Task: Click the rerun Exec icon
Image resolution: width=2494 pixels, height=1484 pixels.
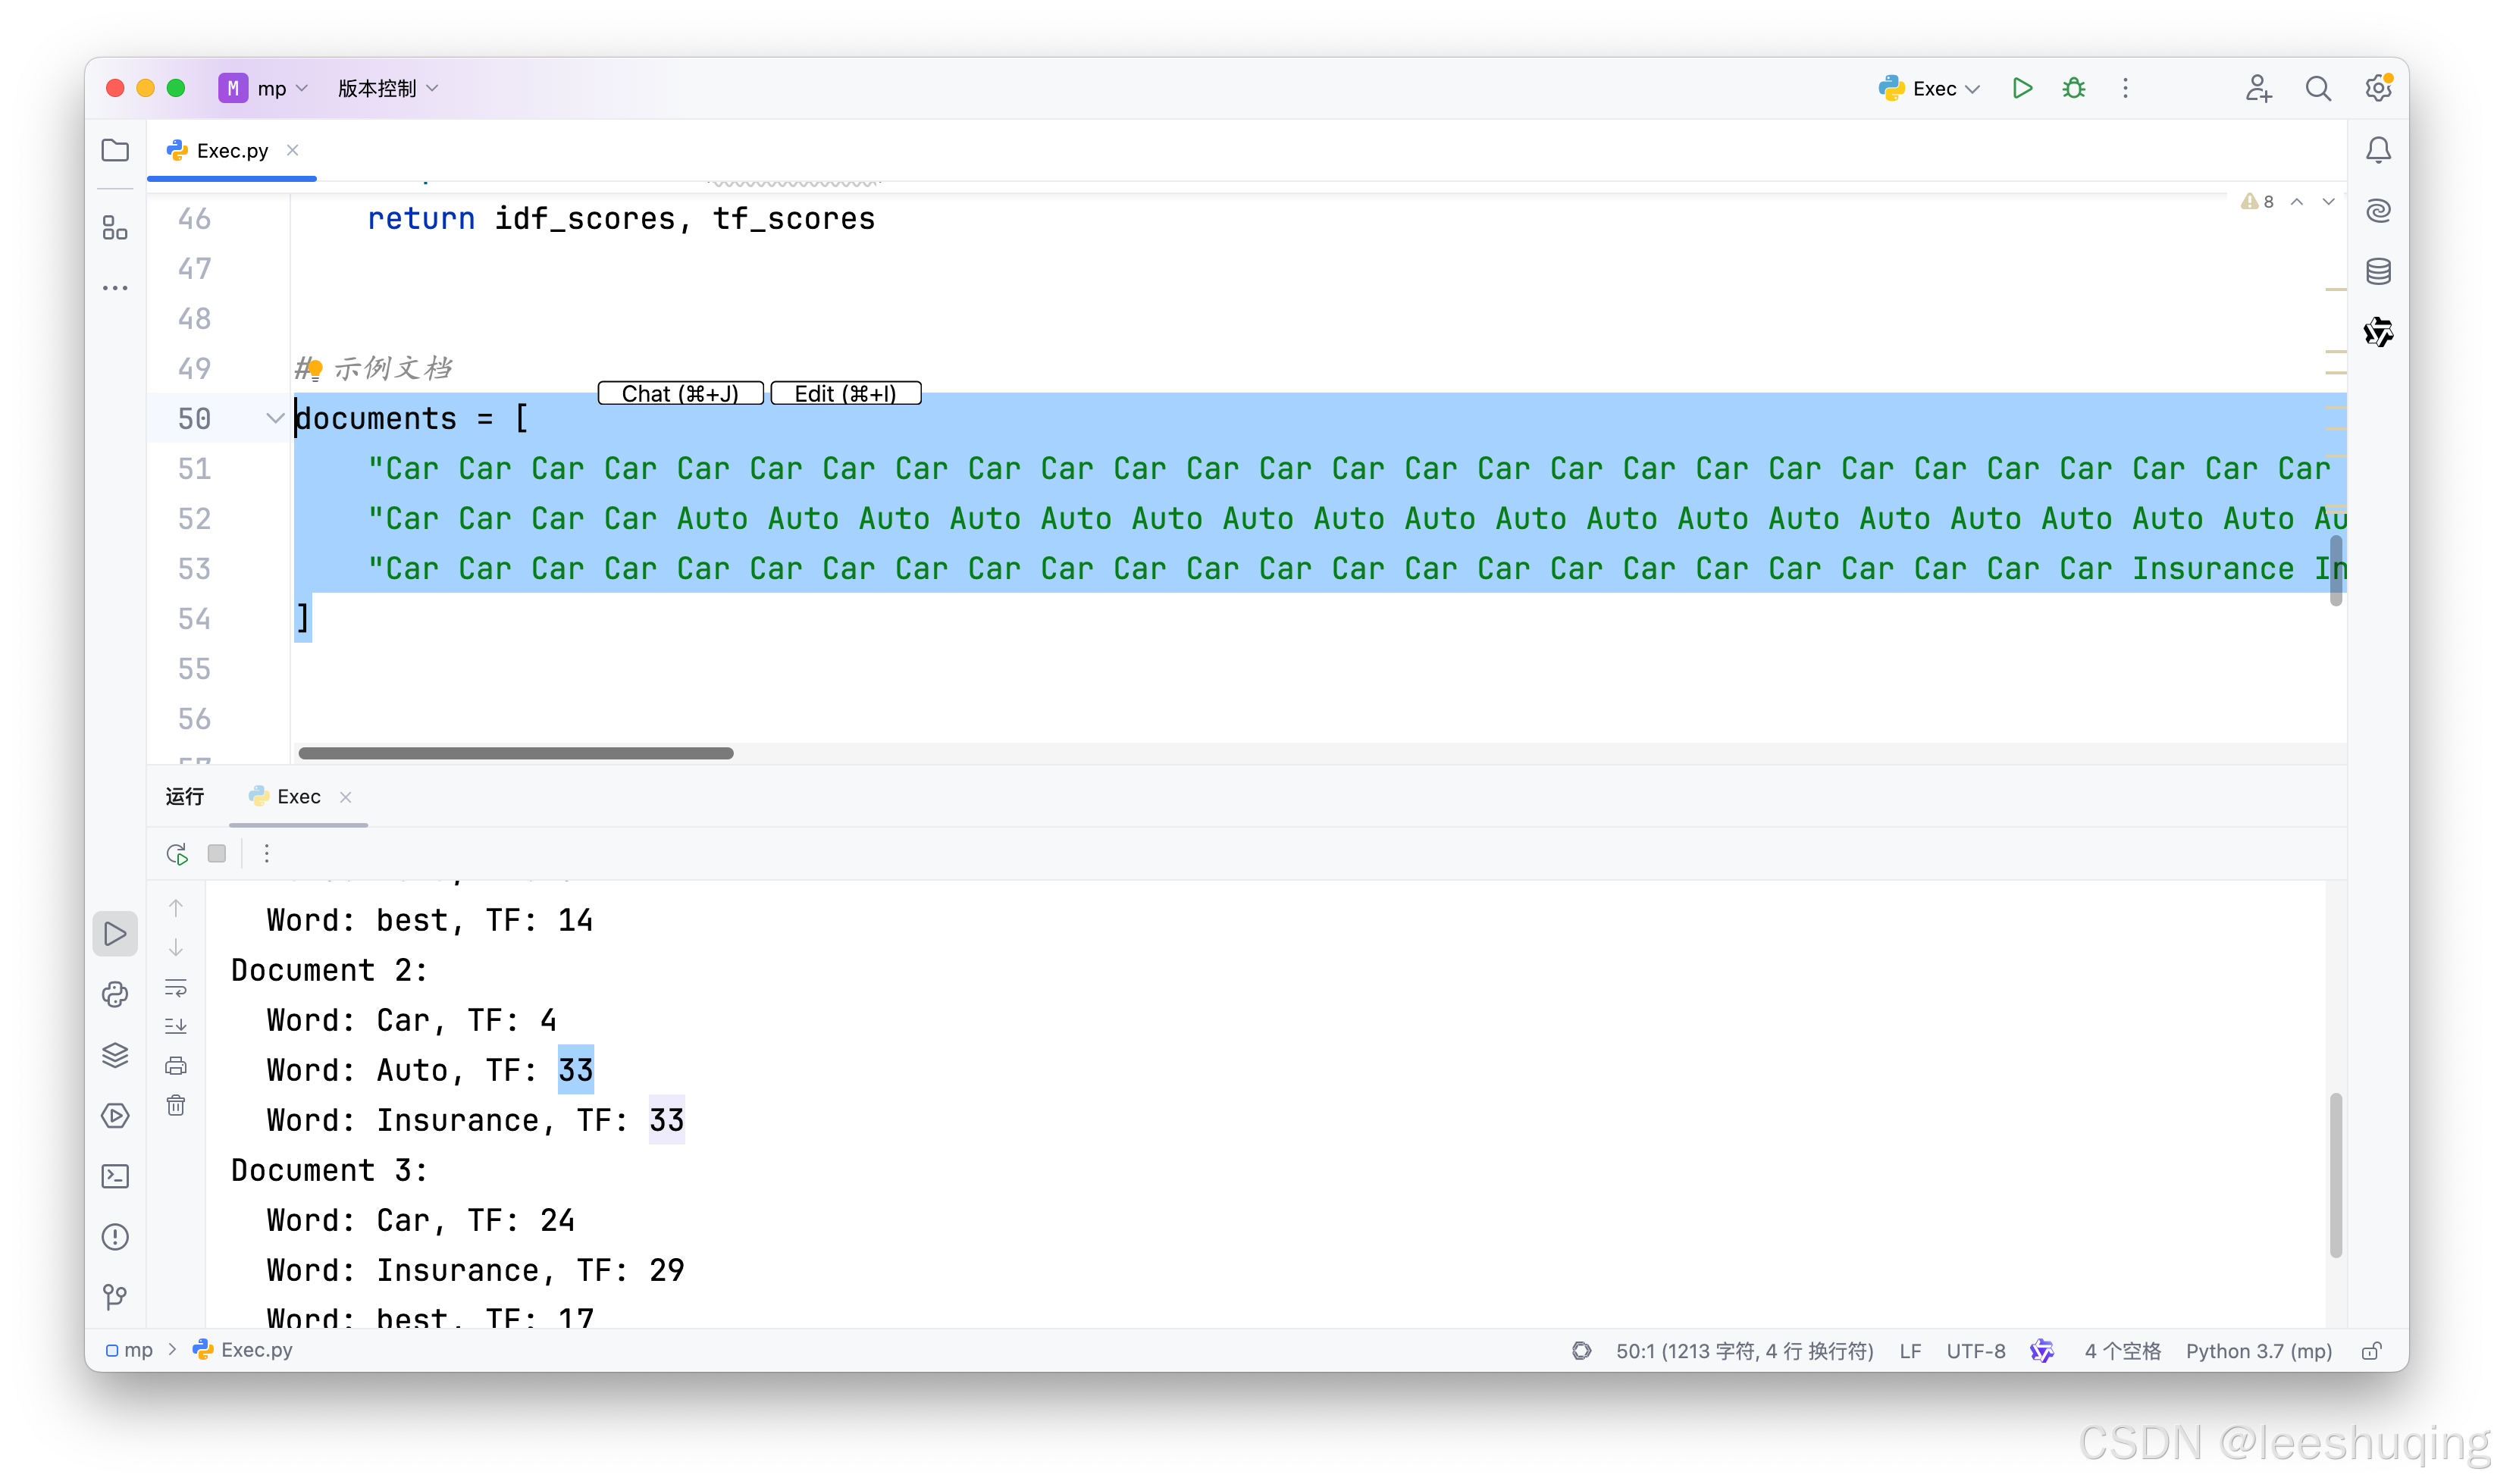Action: [x=177, y=853]
